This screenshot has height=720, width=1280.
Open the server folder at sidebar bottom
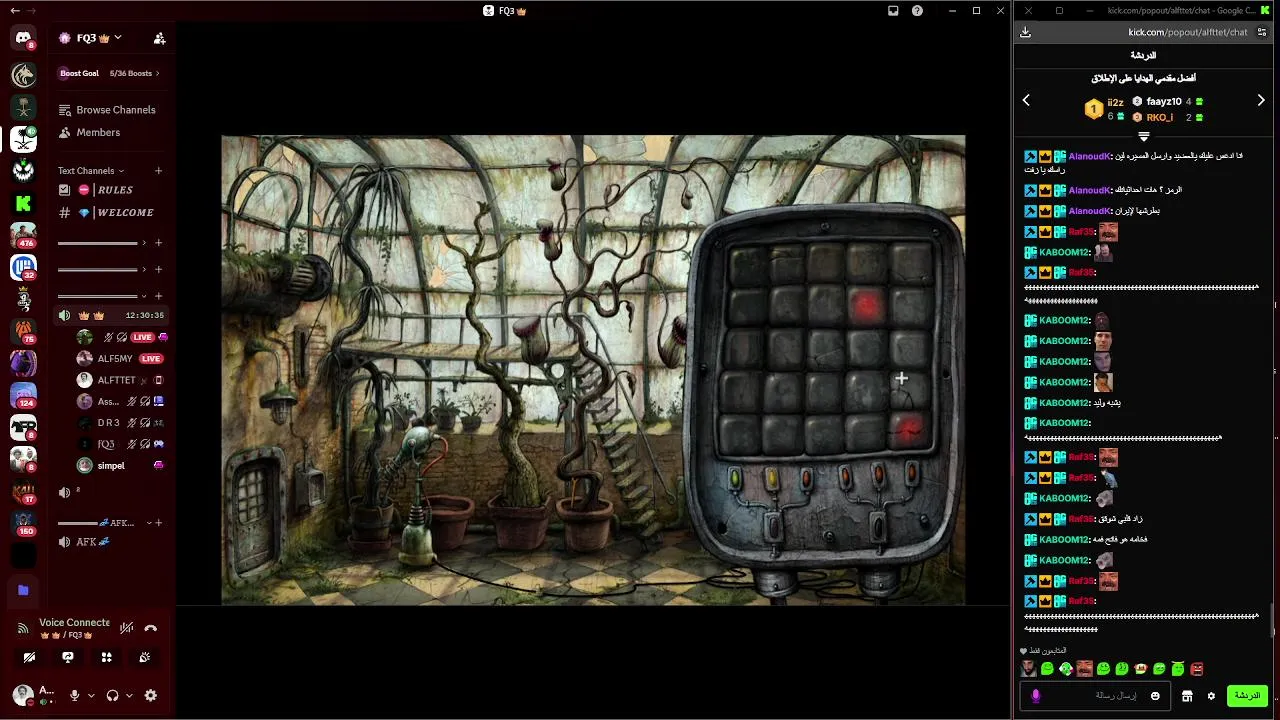tap(23, 590)
